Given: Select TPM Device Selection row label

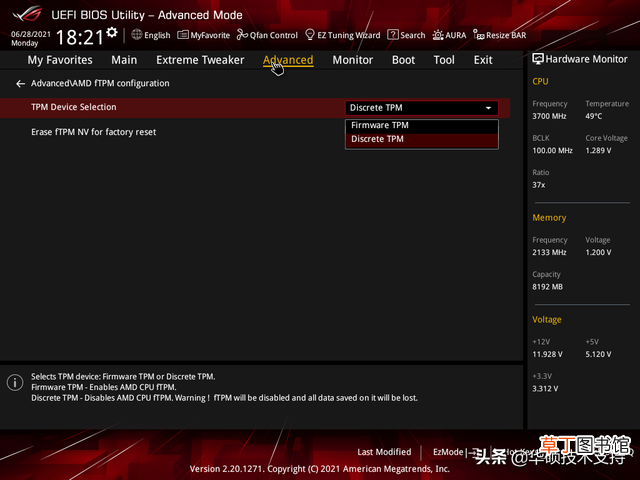Looking at the screenshot, I should pos(74,107).
